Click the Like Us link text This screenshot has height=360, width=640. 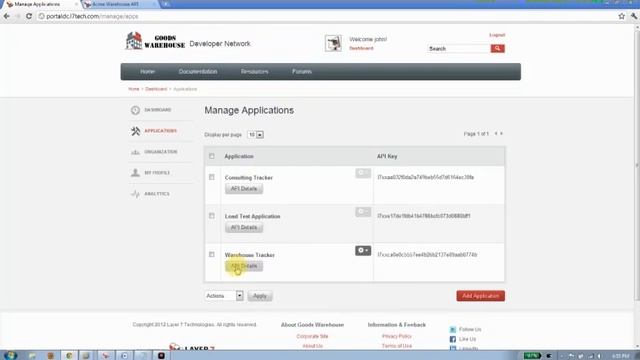coord(467,339)
